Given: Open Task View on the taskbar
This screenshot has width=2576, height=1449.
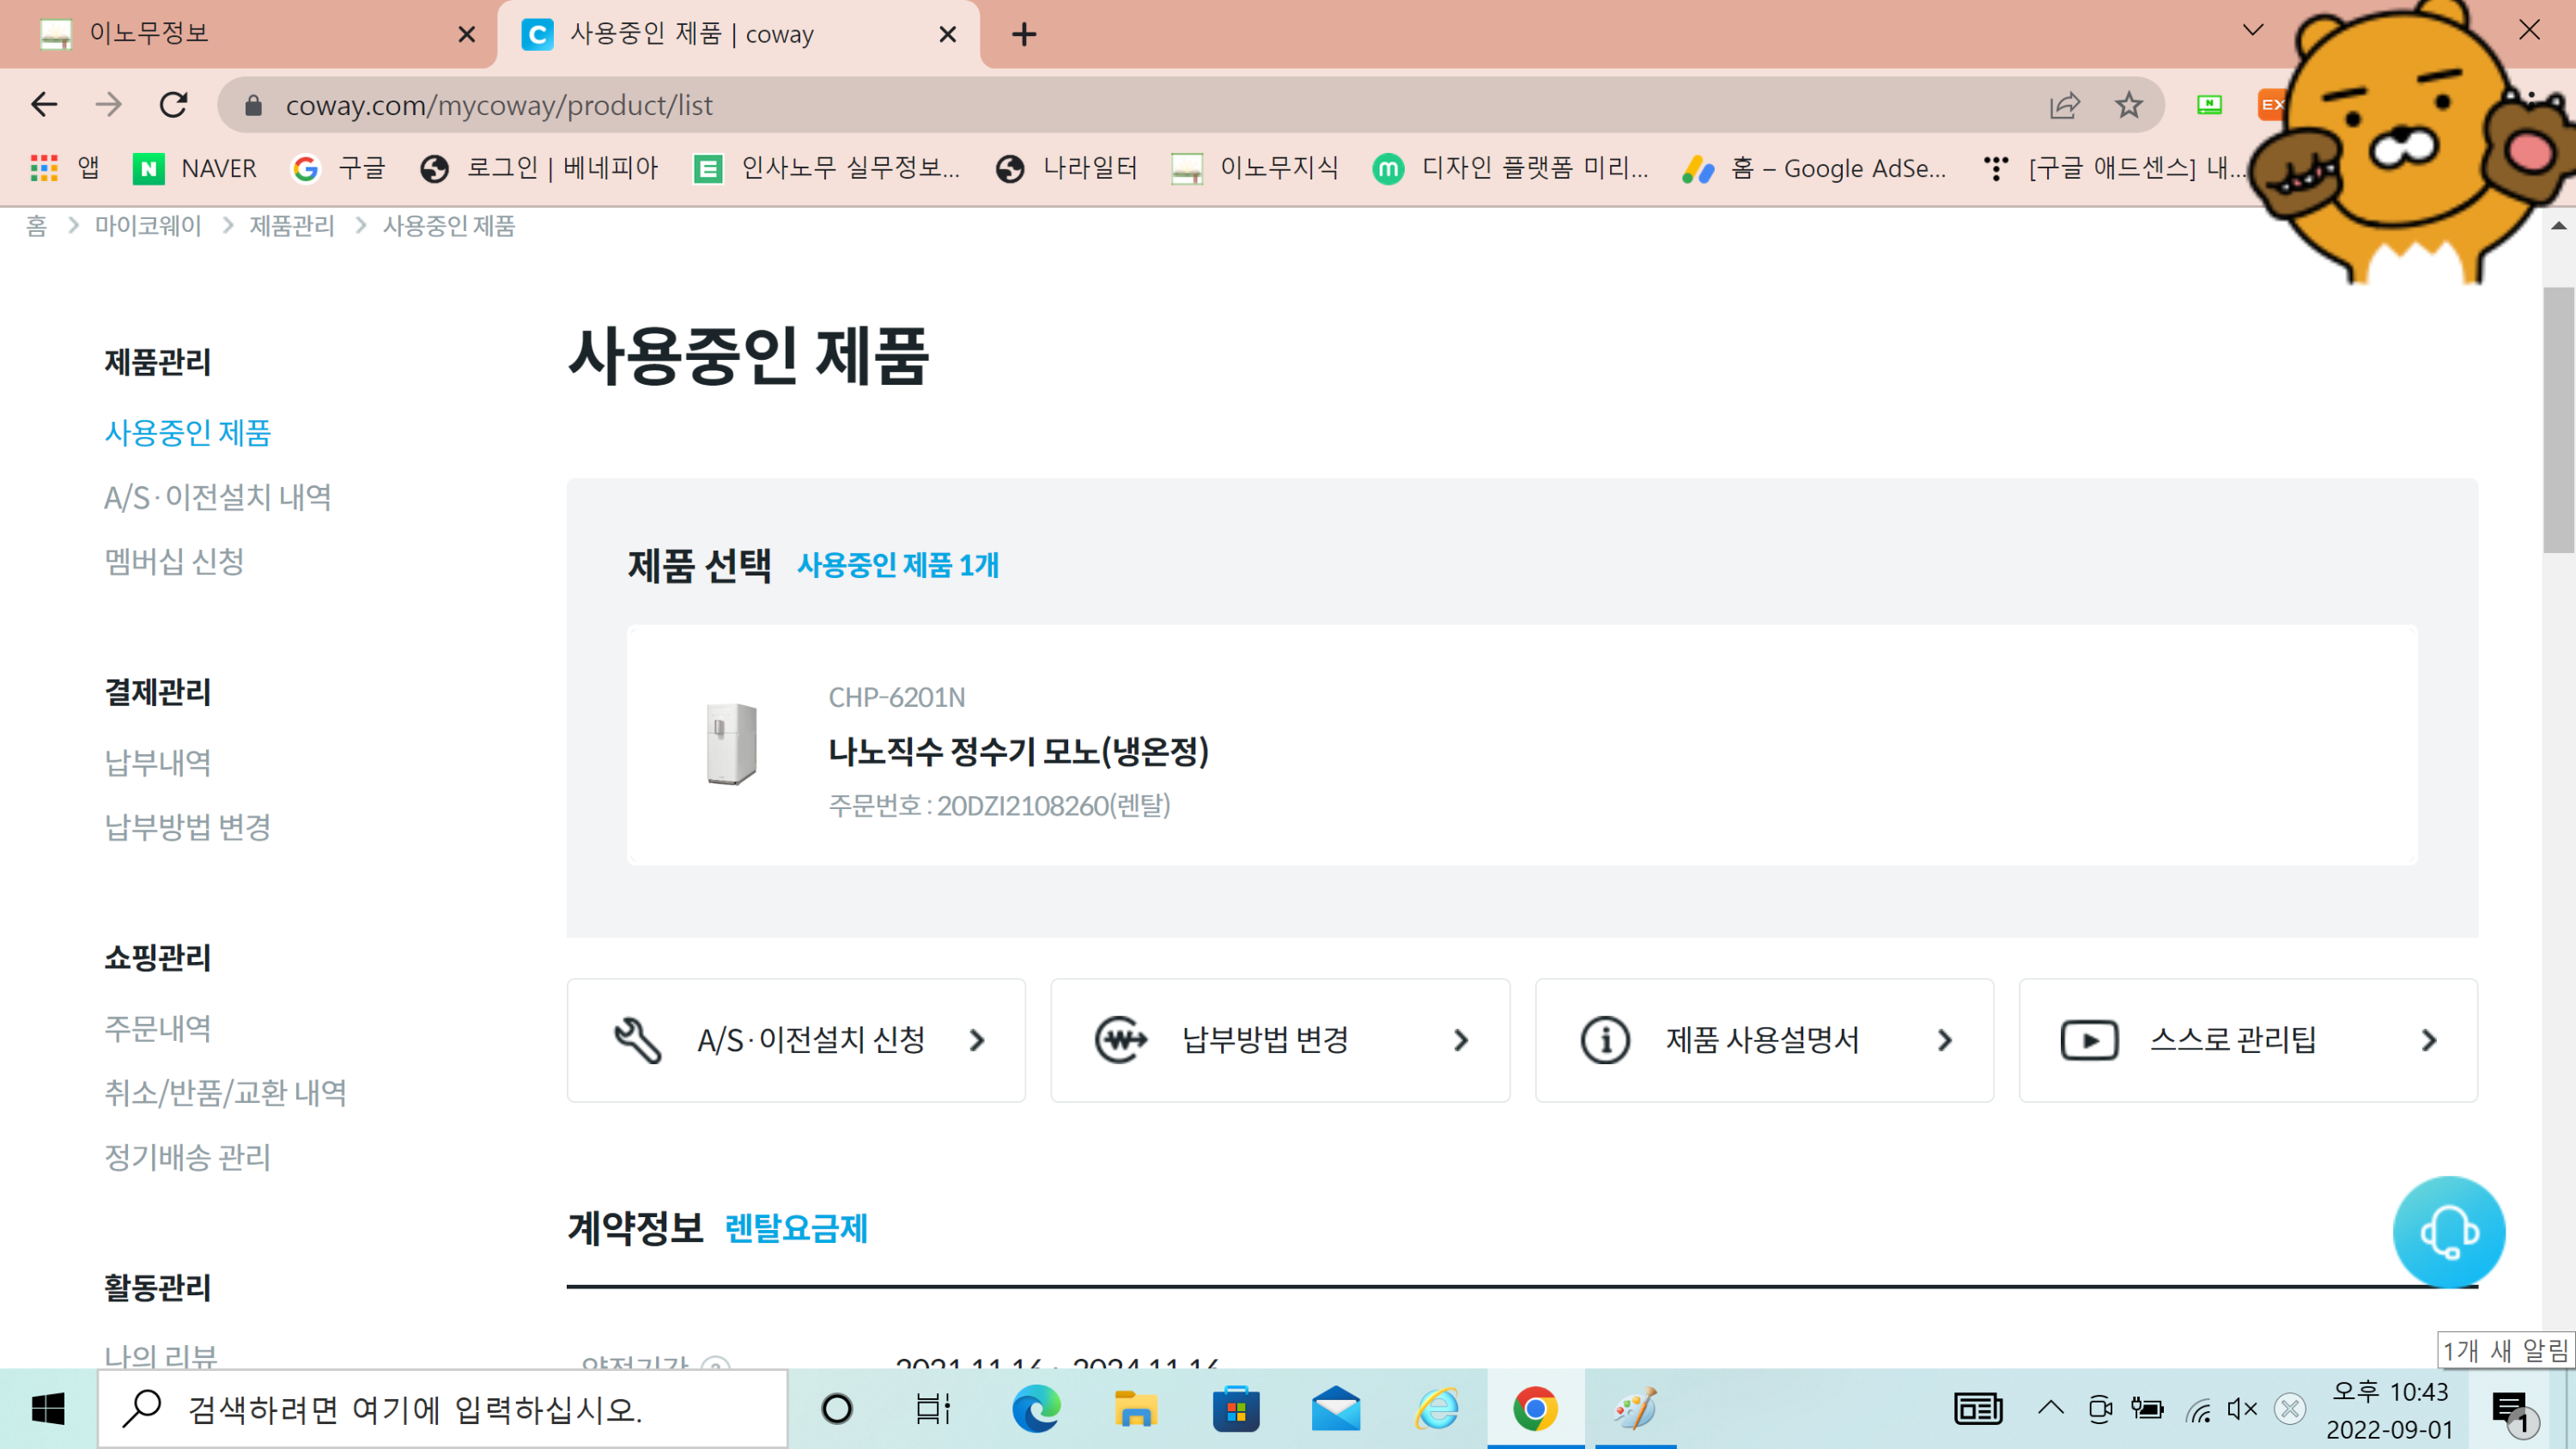Looking at the screenshot, I should [x=933, y=1410].
